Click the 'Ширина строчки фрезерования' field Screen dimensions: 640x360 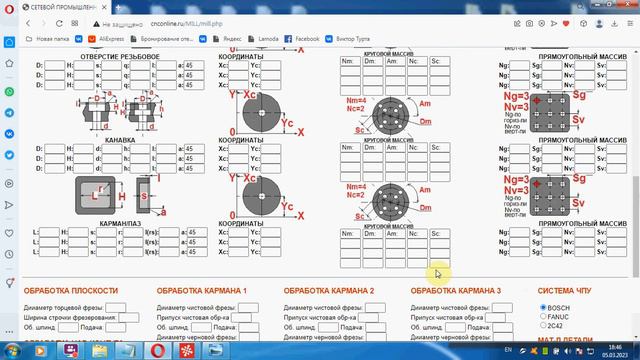point(129,317)
